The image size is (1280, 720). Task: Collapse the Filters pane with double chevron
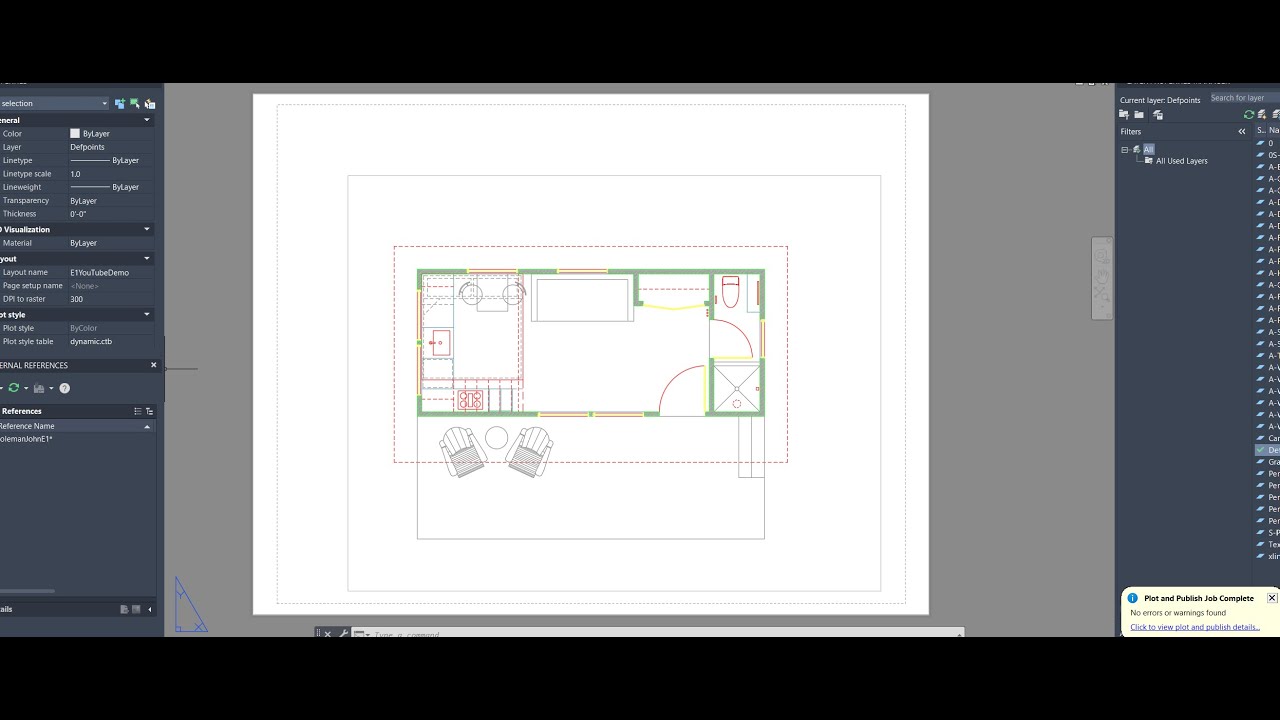click(x=1242, y=131)
